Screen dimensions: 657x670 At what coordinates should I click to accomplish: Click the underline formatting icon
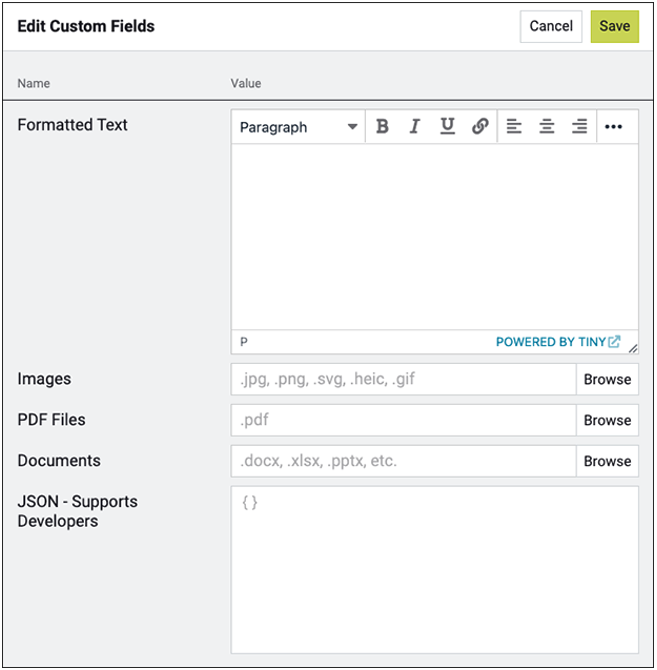pyautogui.click(x=447, y=127)
